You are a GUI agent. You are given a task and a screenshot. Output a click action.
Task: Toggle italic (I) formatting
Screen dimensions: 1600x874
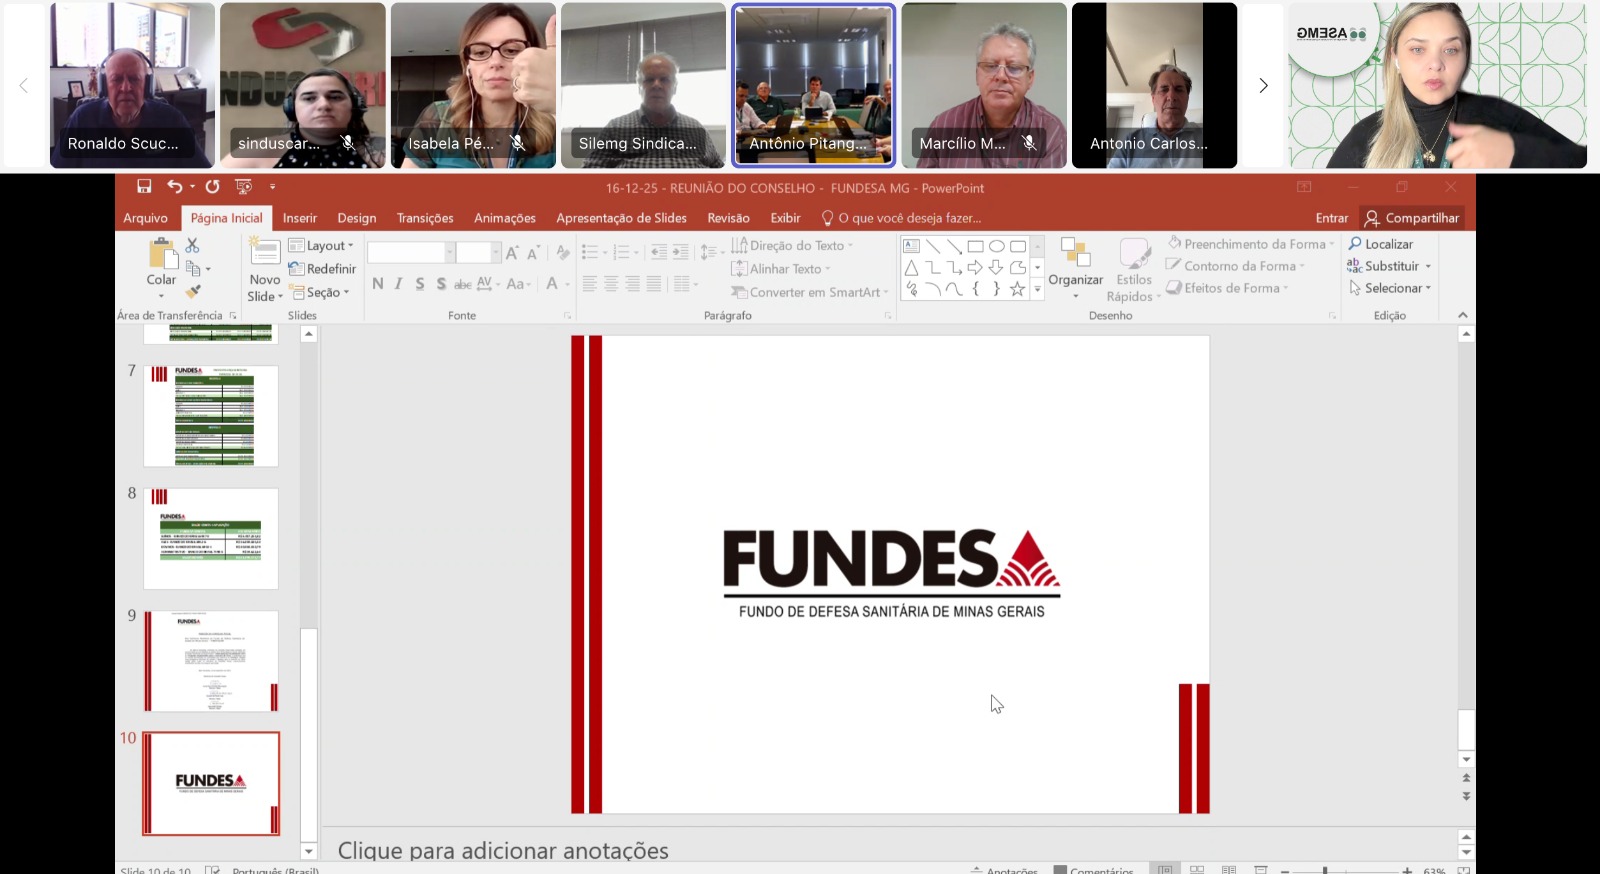[398, 284]
